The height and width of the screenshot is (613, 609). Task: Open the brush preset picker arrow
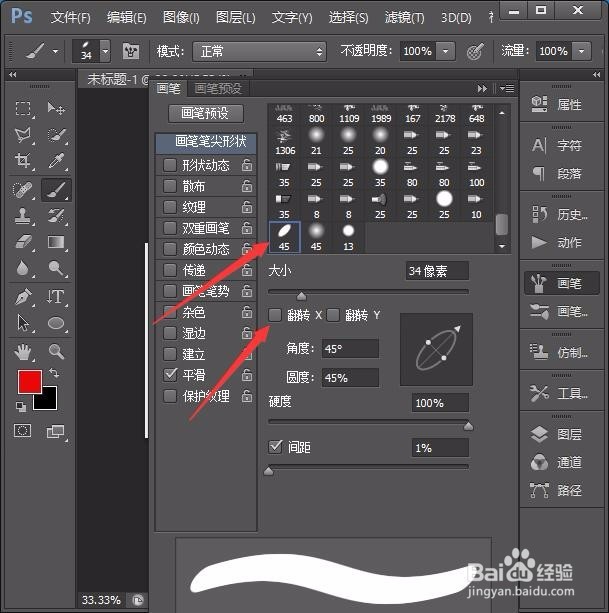[105, 51]
